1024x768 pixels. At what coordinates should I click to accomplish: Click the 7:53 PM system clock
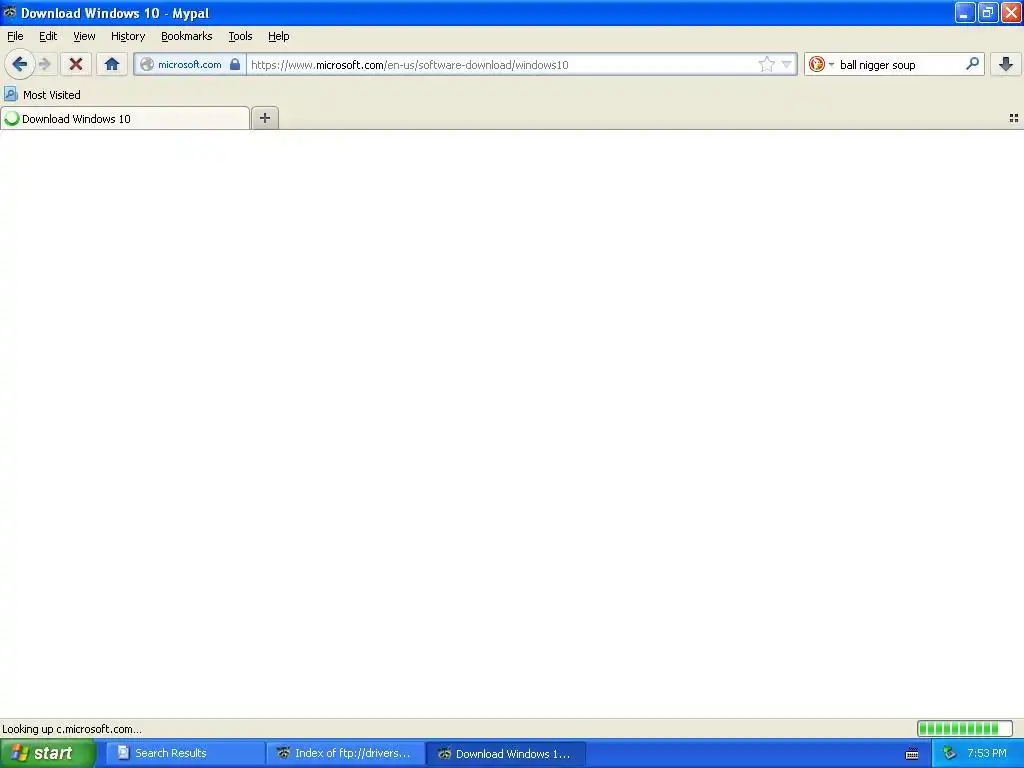pos(987,753)
